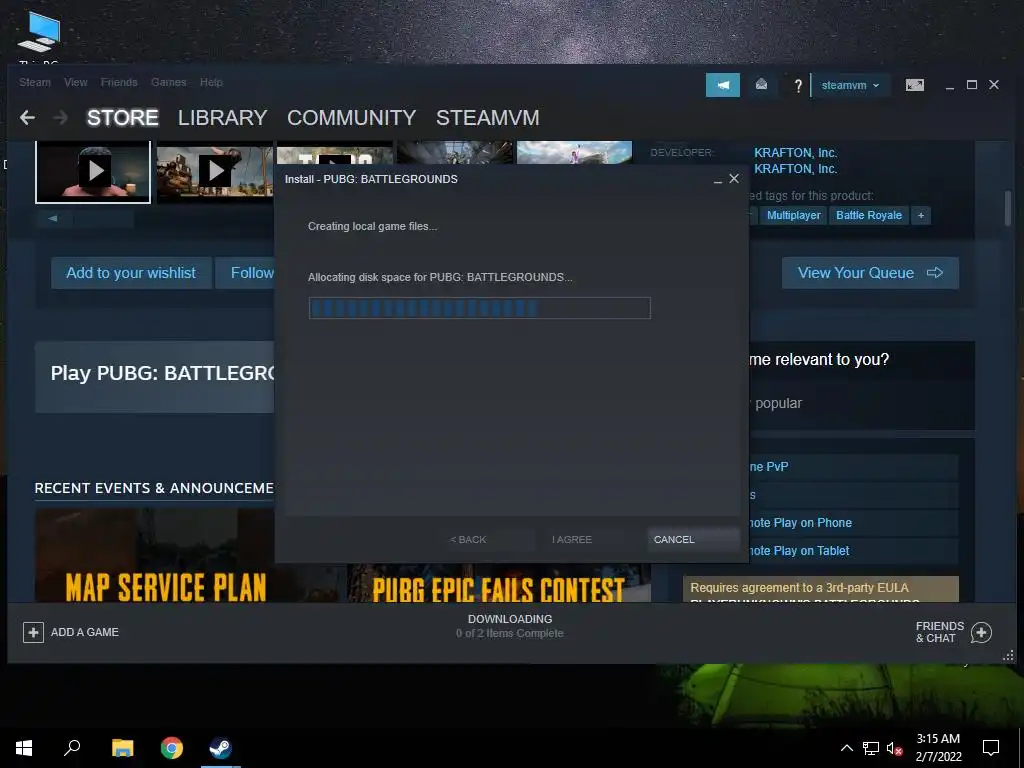Viewport: 1024px width, 768px height.
Task: Open the FRIENDS & CHAT icon
Action: point(981,632)
